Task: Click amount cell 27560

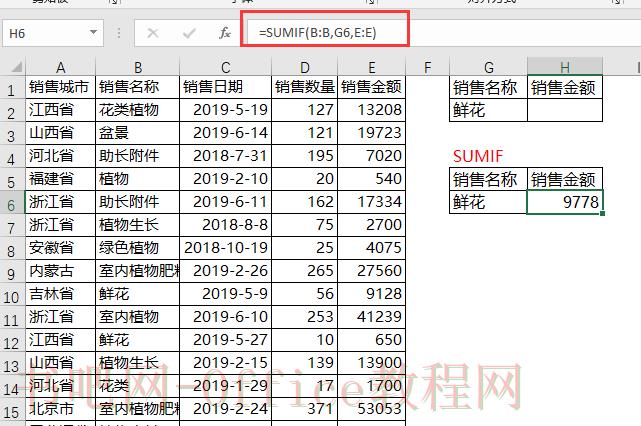Action: [x=372, y=271]
